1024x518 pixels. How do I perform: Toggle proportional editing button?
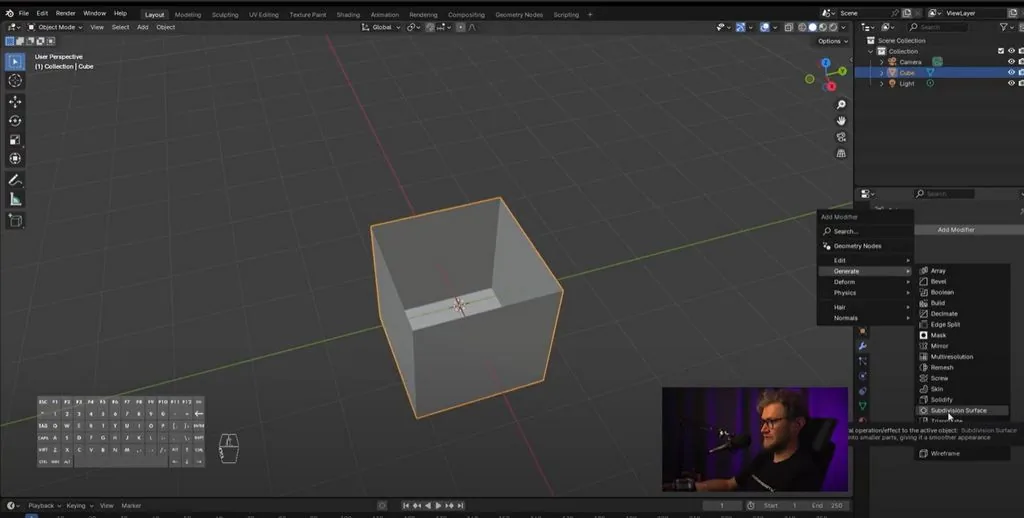tap(460, 27)
